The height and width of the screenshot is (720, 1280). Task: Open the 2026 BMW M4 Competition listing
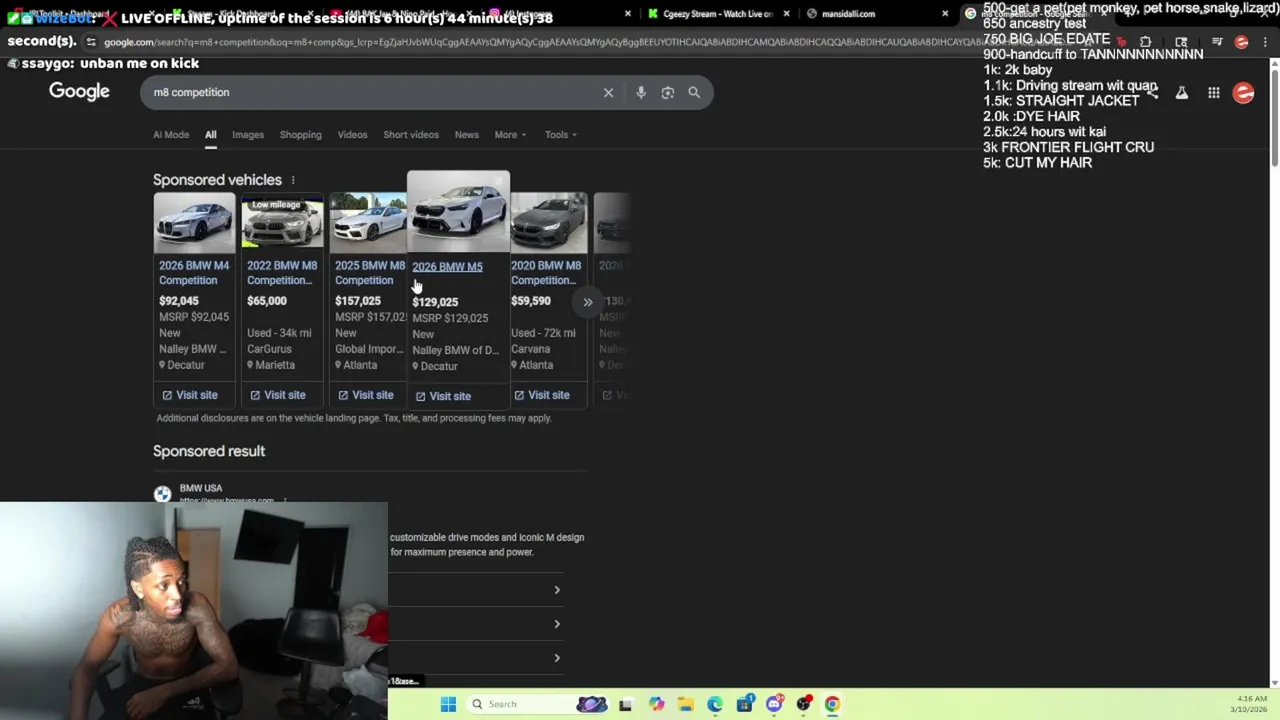[x=194, y=273]
